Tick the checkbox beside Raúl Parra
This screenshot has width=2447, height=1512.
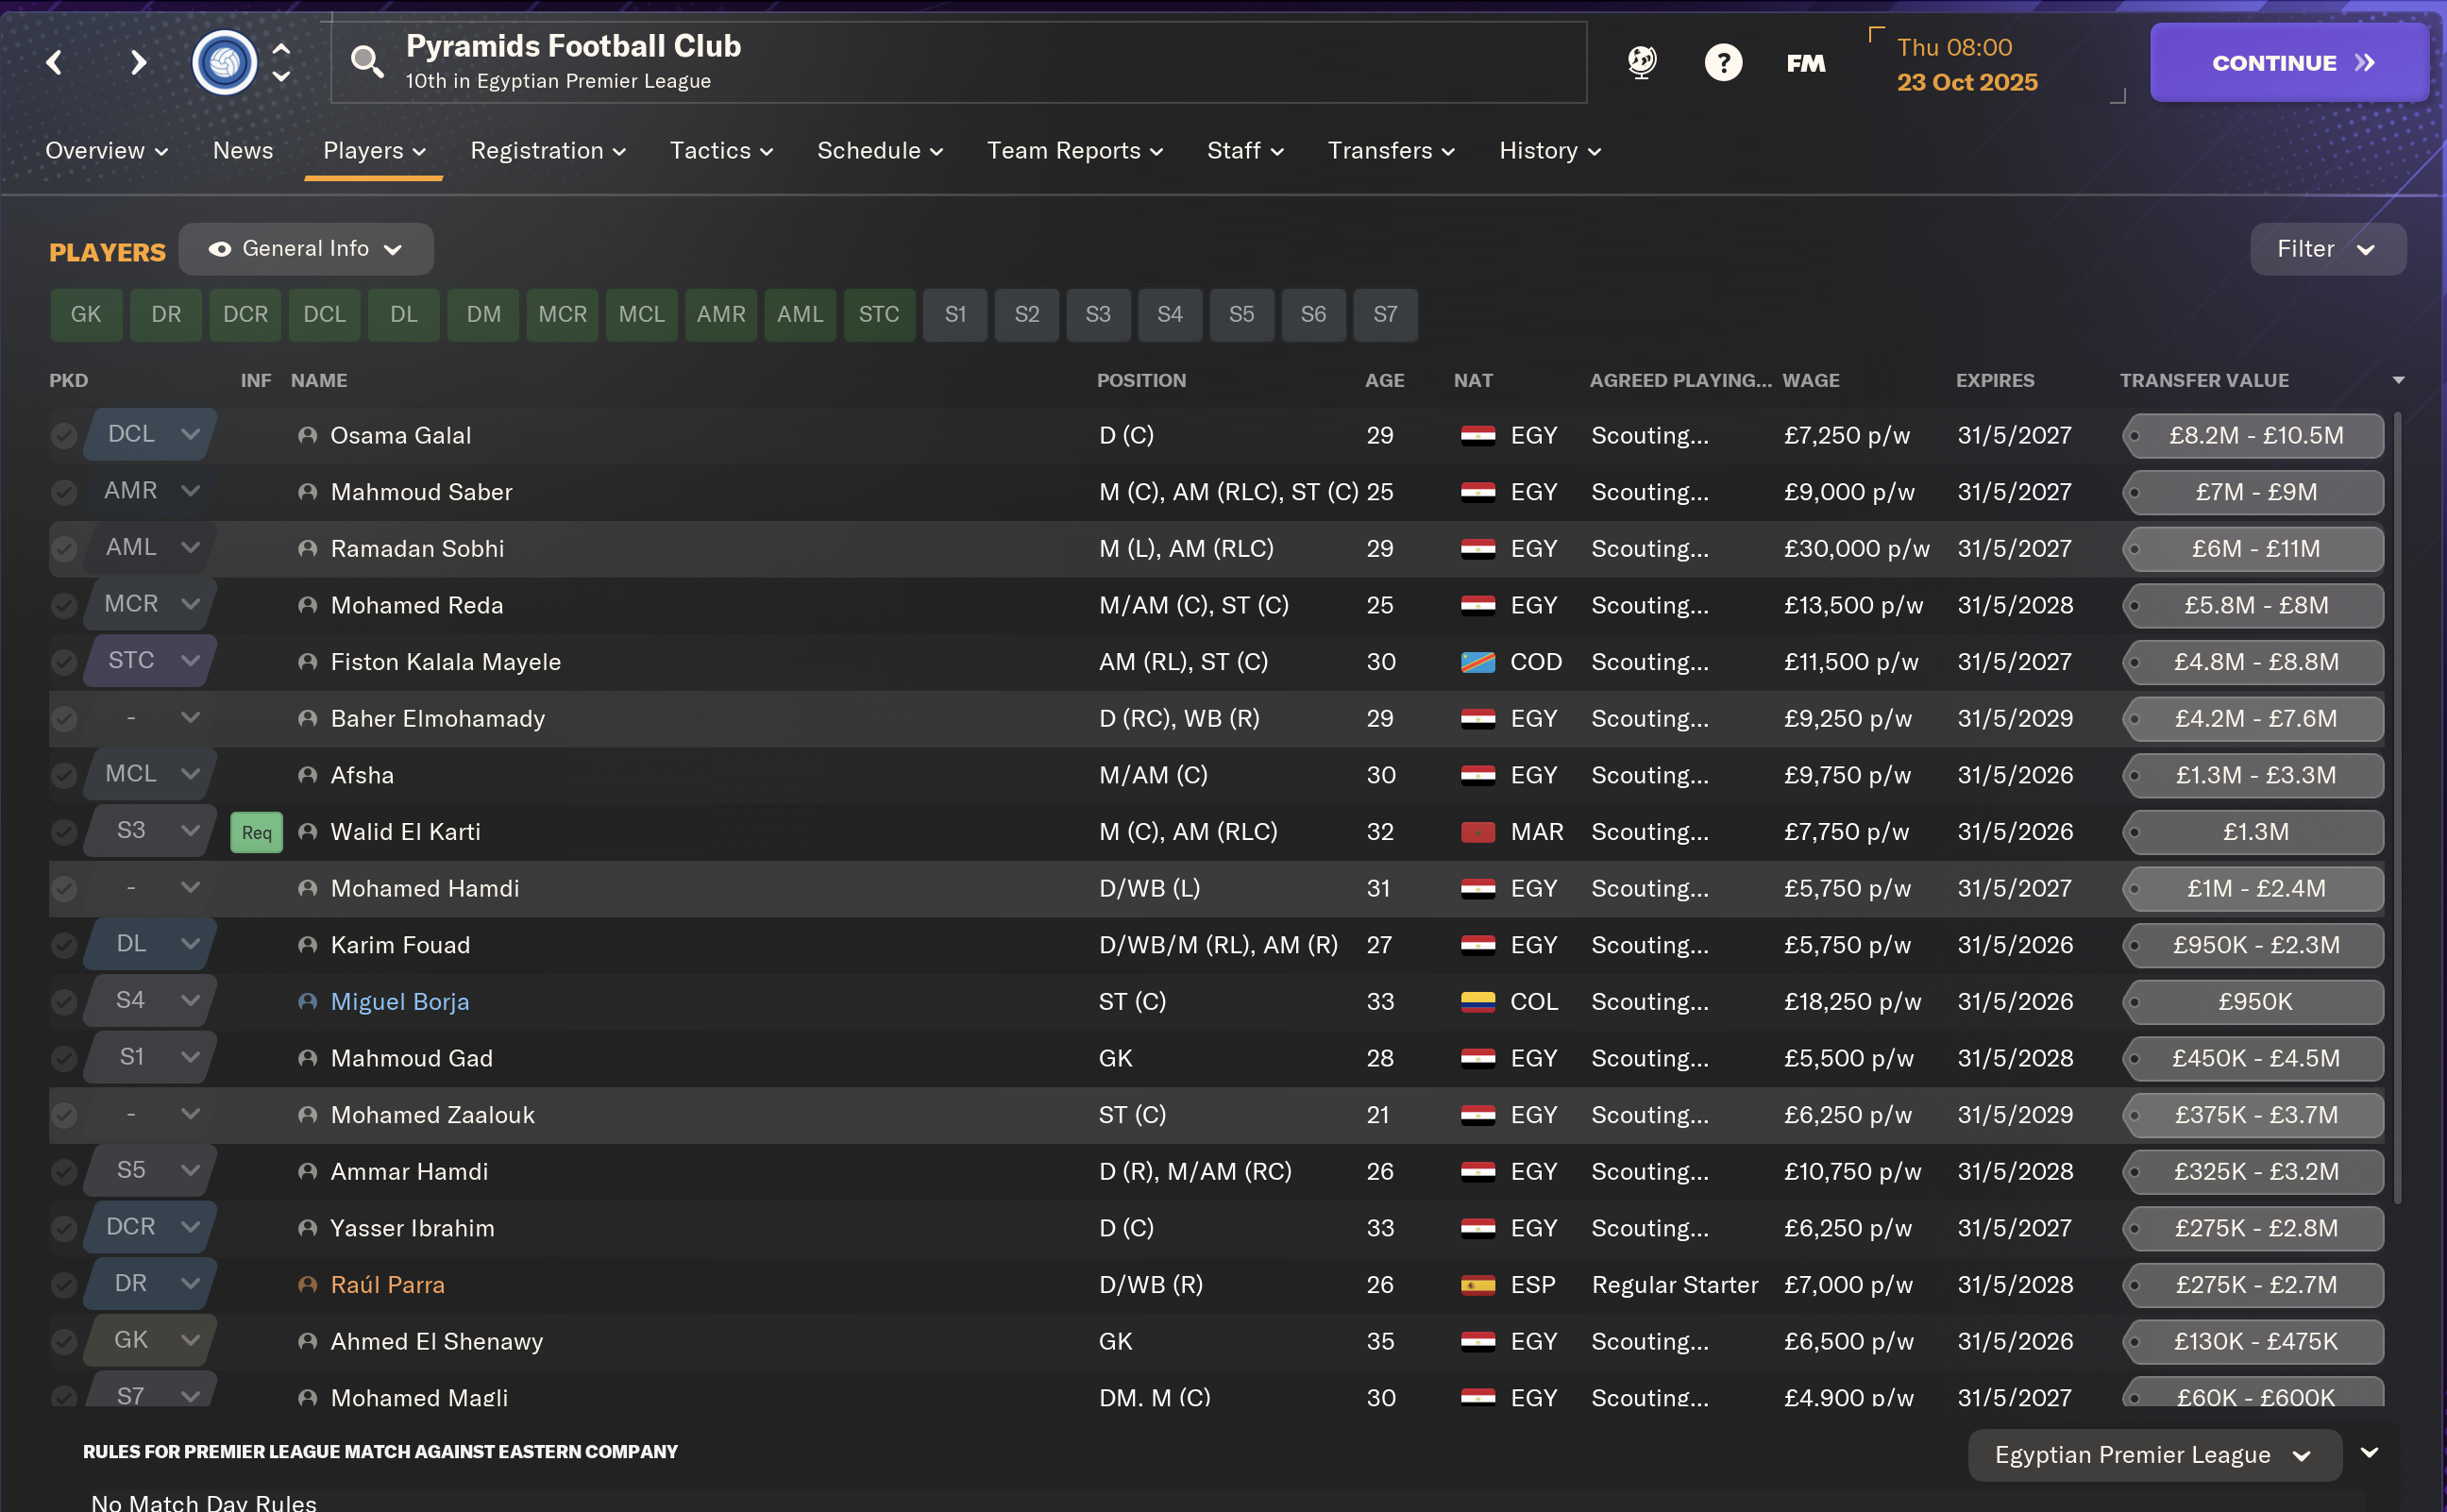click(64, 1285)
